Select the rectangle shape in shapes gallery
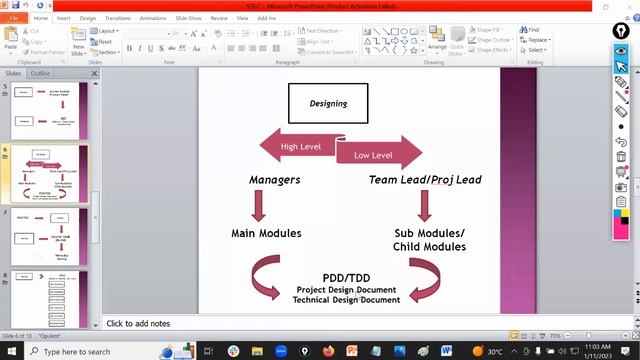The width and height of the screenshot is (640, 360). [x=395, y=31]
